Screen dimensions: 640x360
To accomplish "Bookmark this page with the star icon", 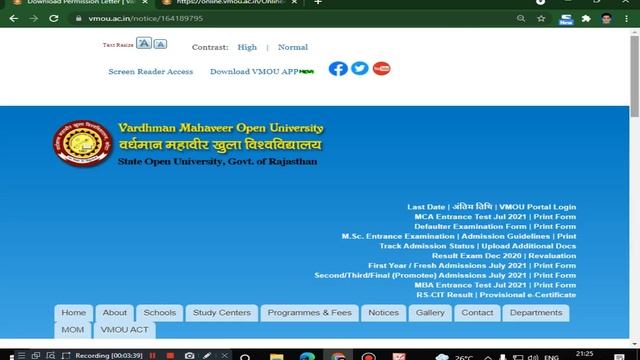I will click(x=541, y=19).
